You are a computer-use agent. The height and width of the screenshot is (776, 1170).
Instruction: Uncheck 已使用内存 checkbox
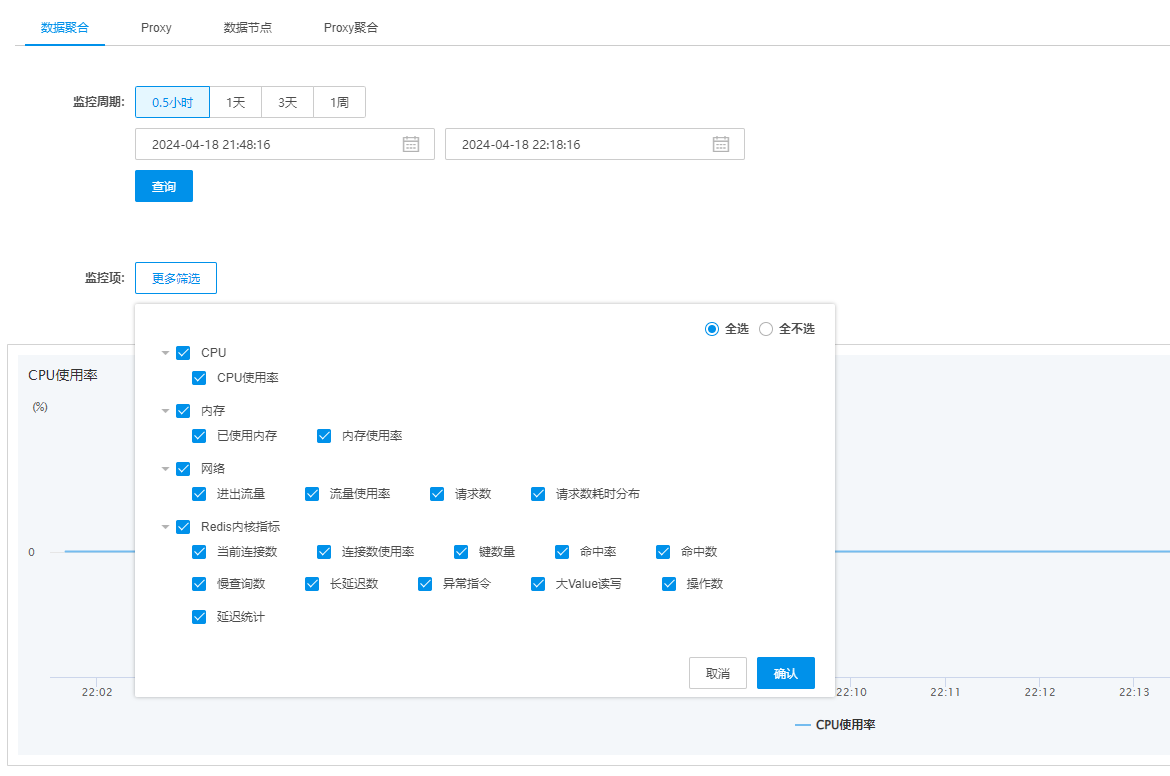[x=199, y=436]
